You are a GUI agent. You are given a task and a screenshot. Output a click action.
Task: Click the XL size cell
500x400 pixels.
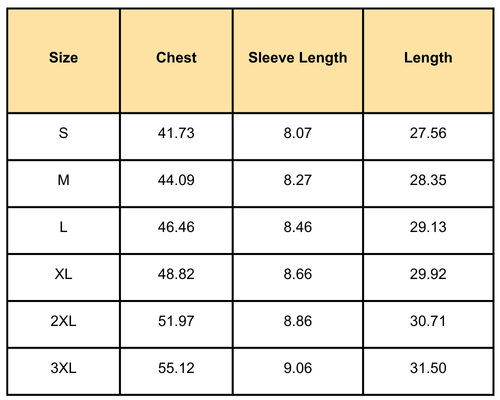click(x=63, y=278)
